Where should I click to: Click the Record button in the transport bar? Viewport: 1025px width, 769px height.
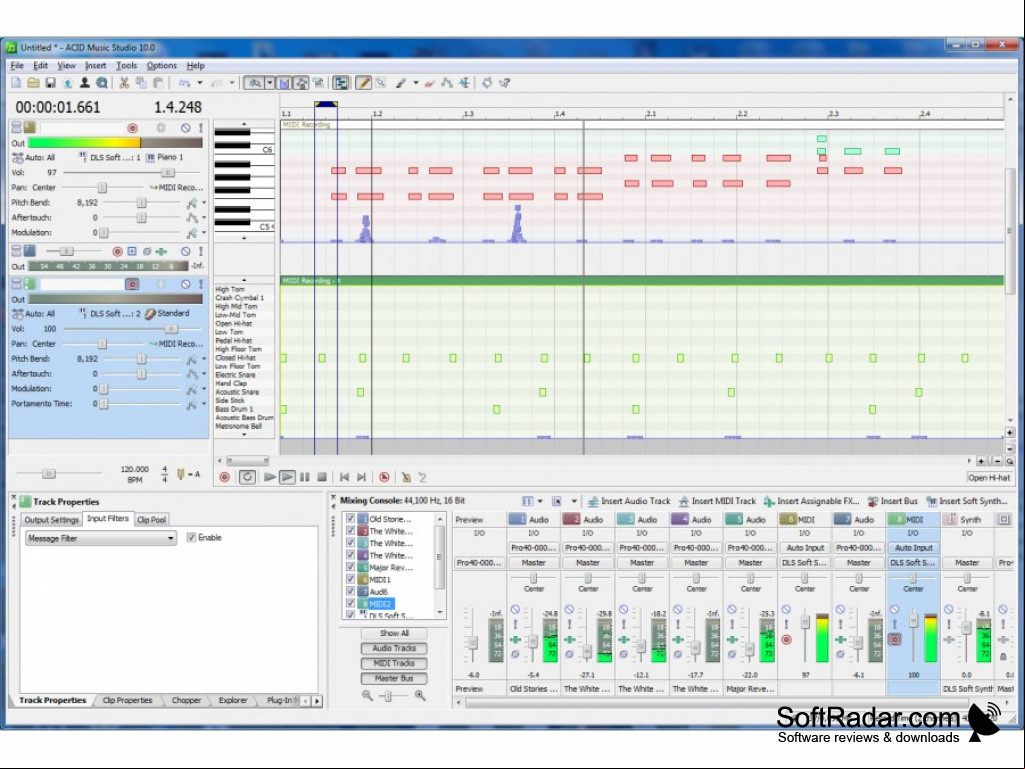224,477
